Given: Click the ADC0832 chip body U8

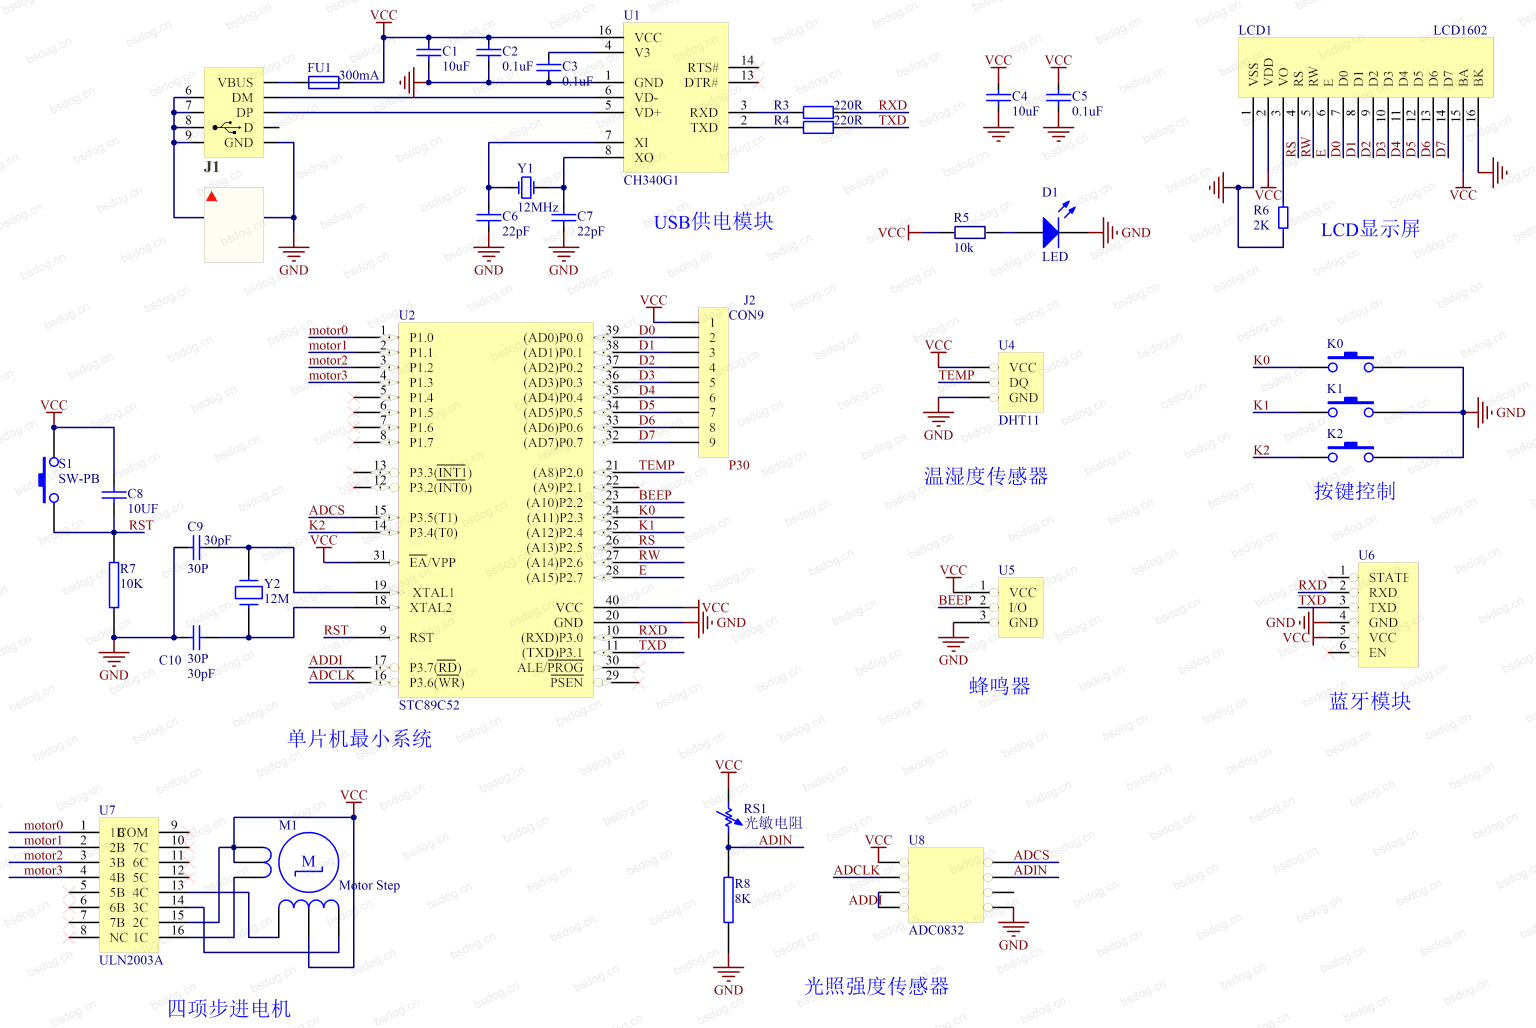Looking at the screenshot, I should pos(946,885).
